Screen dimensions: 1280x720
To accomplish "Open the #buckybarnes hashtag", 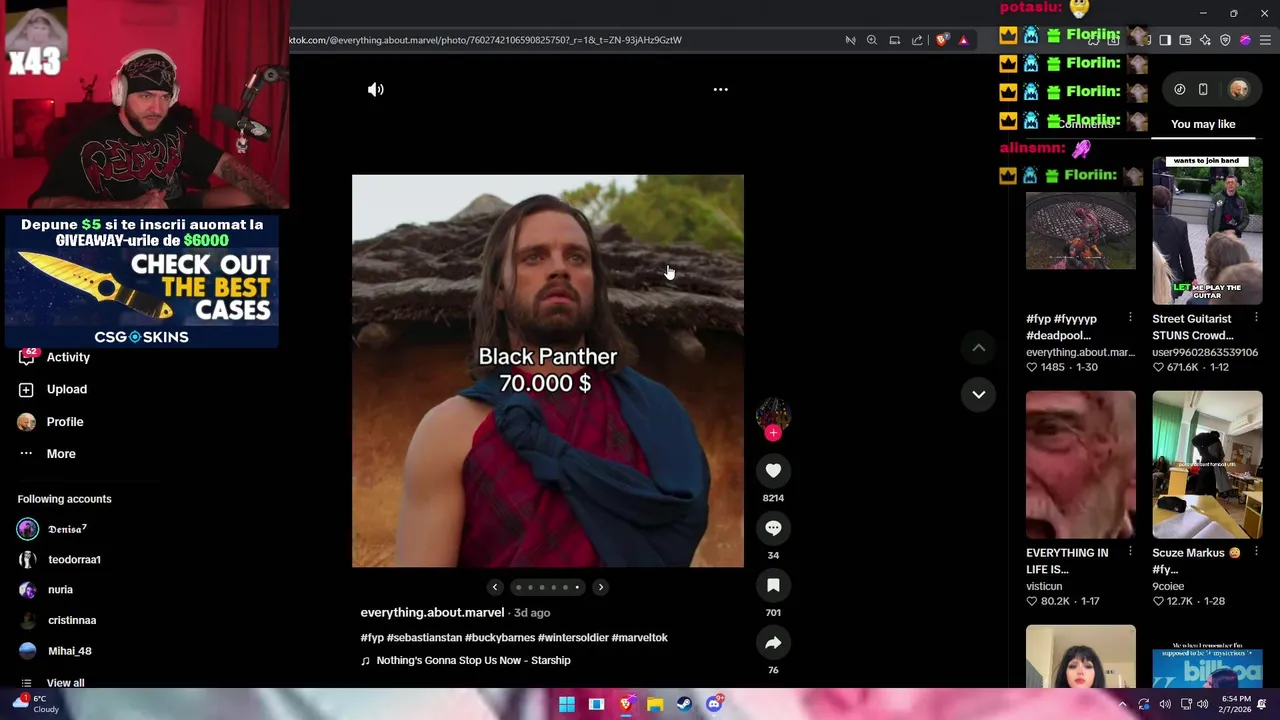I will pos(500,637).
